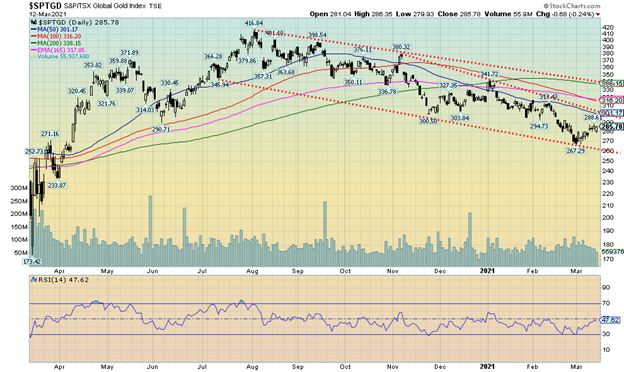Screen dimensions: 624x372
Task: Click the 416.84 peak price label
Action: (x=254, y=23)
